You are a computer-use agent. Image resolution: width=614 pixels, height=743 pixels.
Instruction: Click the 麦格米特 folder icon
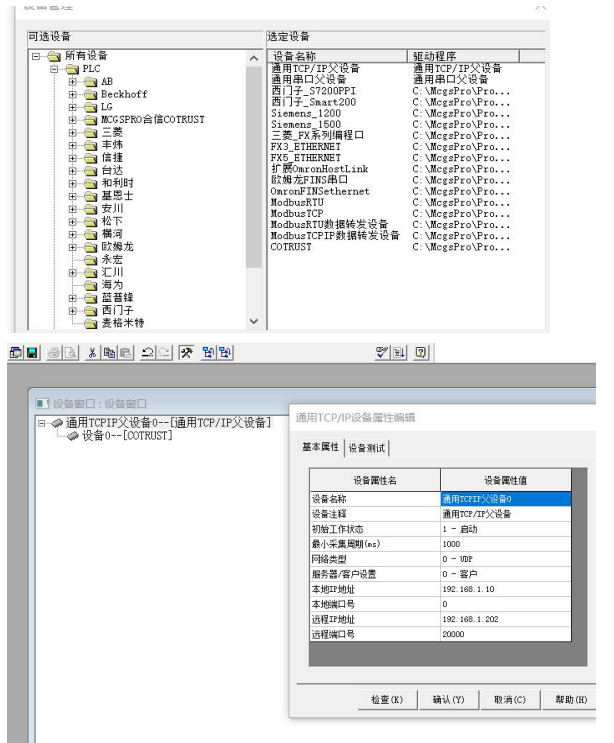click(90, 323)
